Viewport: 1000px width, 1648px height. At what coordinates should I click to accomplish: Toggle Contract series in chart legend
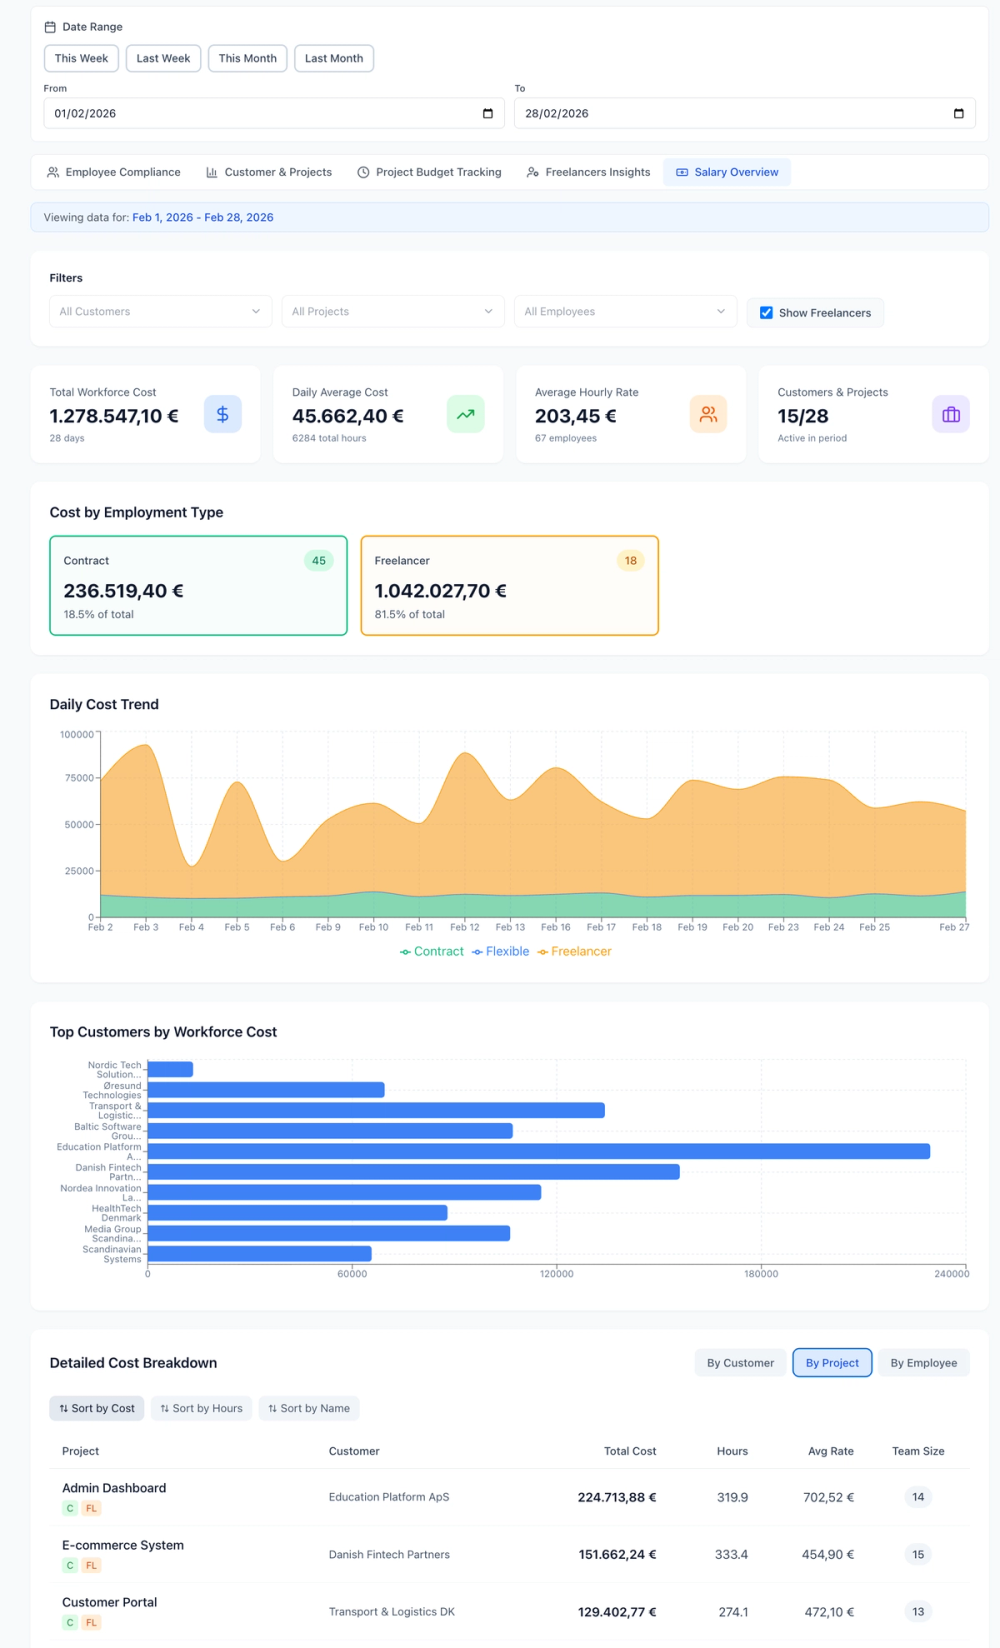point(432,951)
